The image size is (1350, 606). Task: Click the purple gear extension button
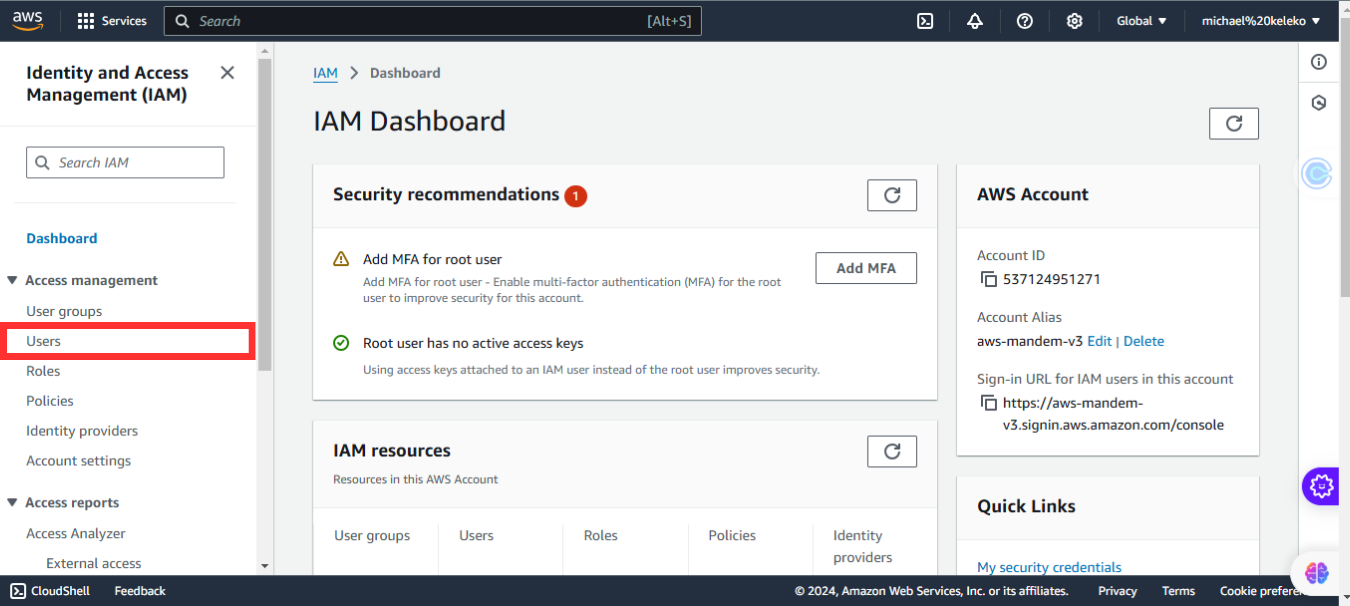click(x=1321, y=487)
